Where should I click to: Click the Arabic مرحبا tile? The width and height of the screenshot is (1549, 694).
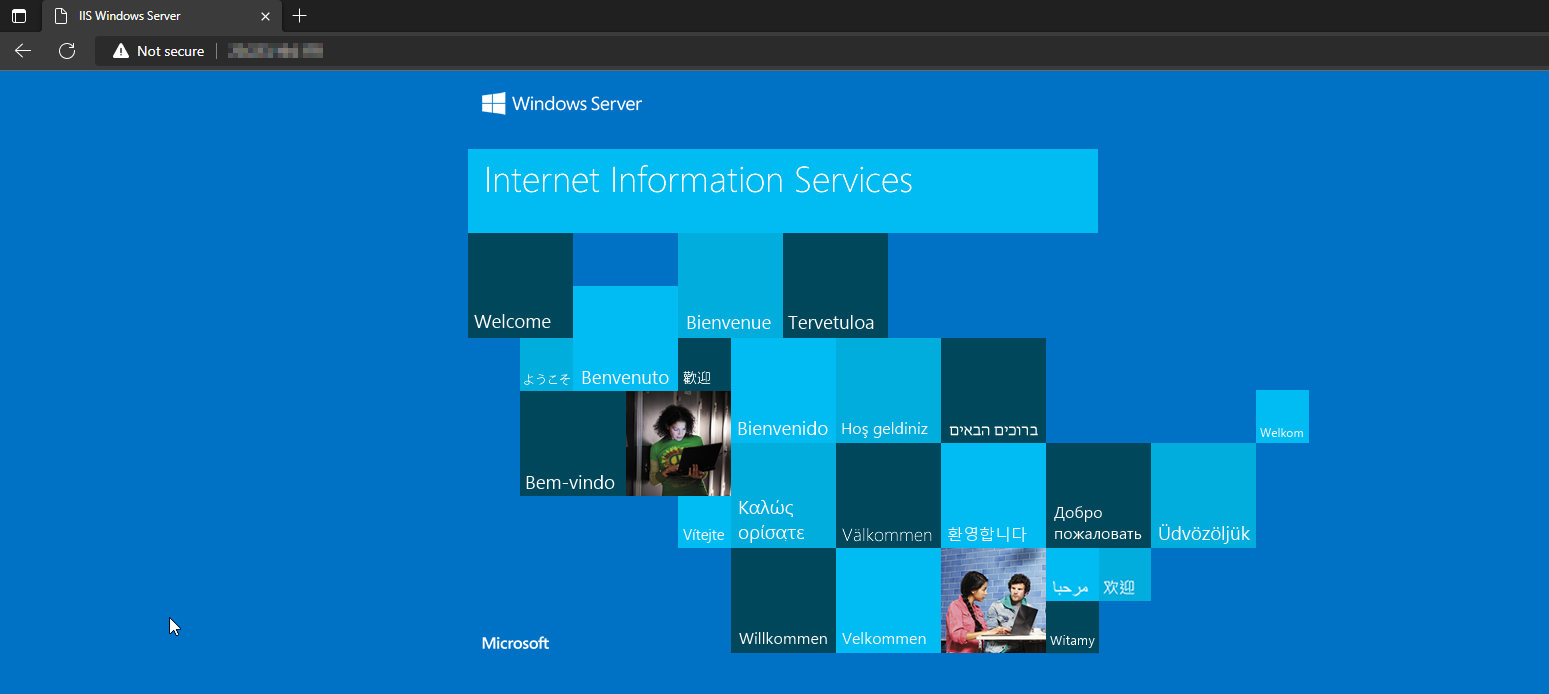point(1072,574)
